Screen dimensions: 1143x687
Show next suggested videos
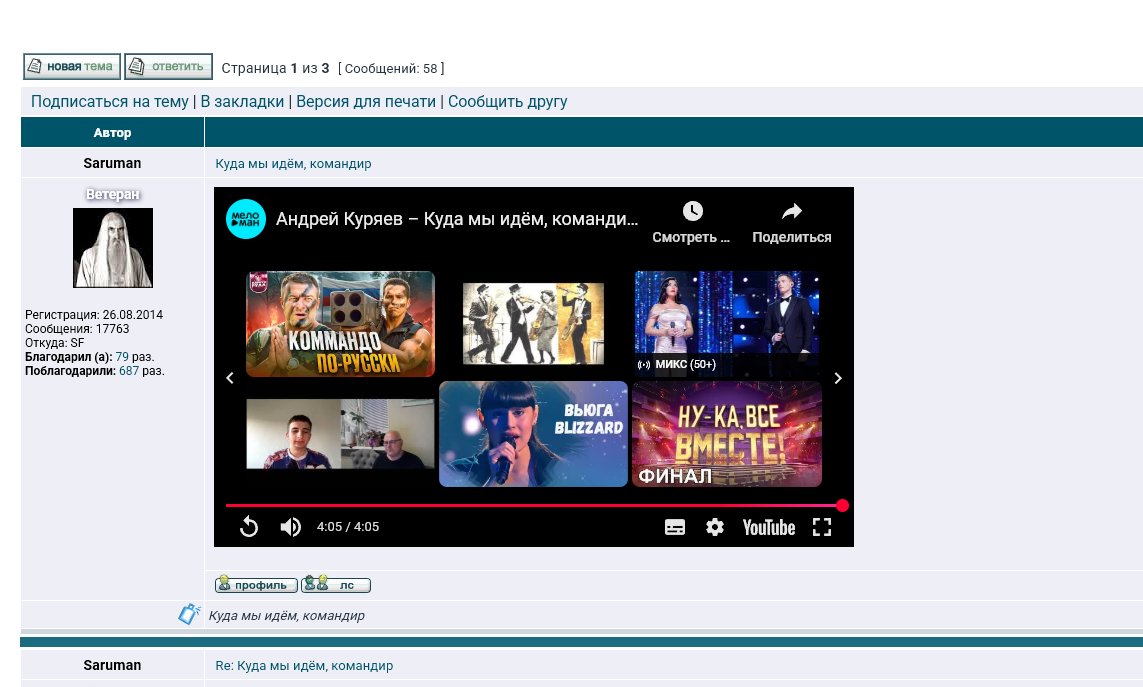[x=838, y=378]
